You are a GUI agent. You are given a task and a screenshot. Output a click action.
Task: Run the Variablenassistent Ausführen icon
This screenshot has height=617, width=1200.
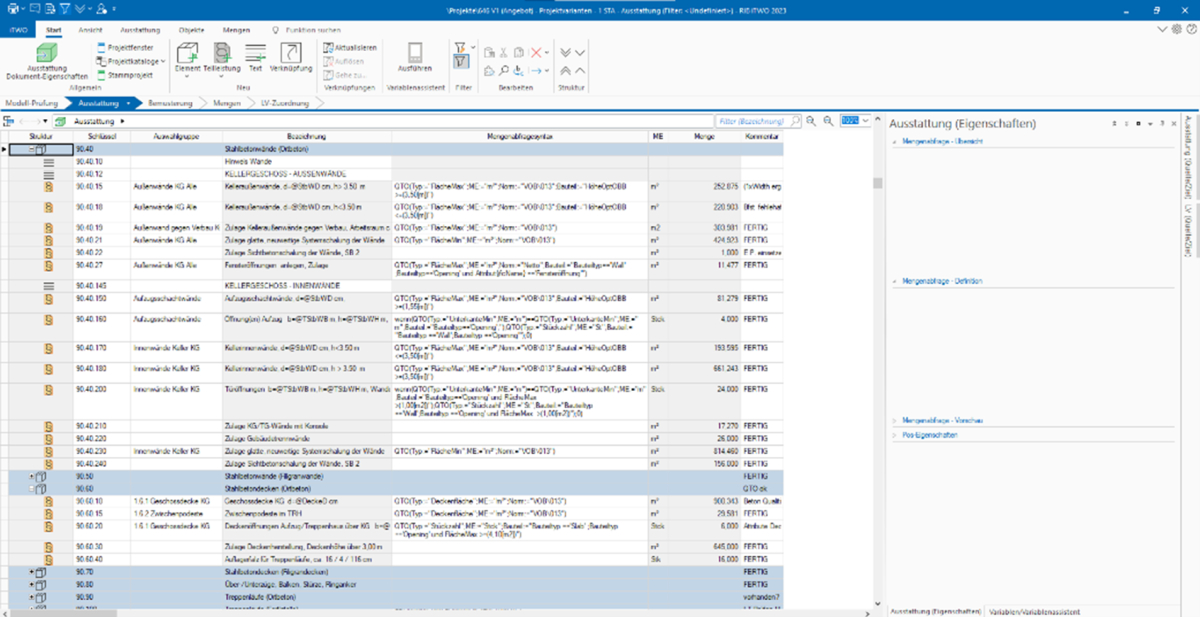coord(414,57)
